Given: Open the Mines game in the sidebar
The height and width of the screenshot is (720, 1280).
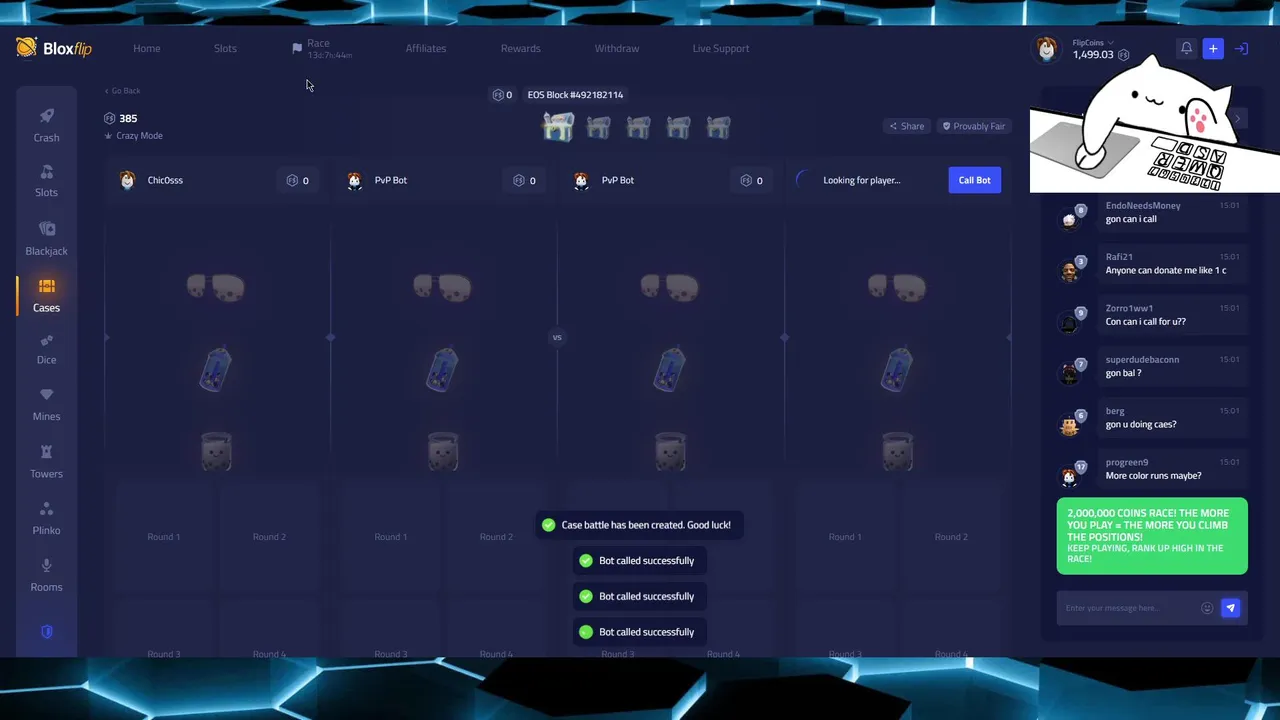Looking at the screenshot, I should tap(46, 405).
